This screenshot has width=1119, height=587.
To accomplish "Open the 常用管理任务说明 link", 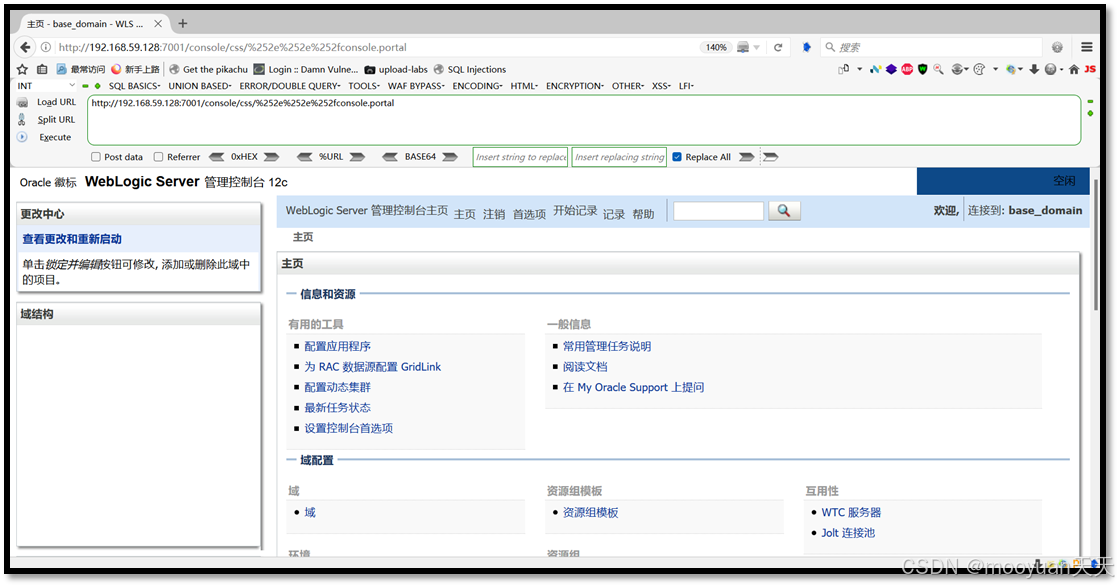I will tap(607, 346).
